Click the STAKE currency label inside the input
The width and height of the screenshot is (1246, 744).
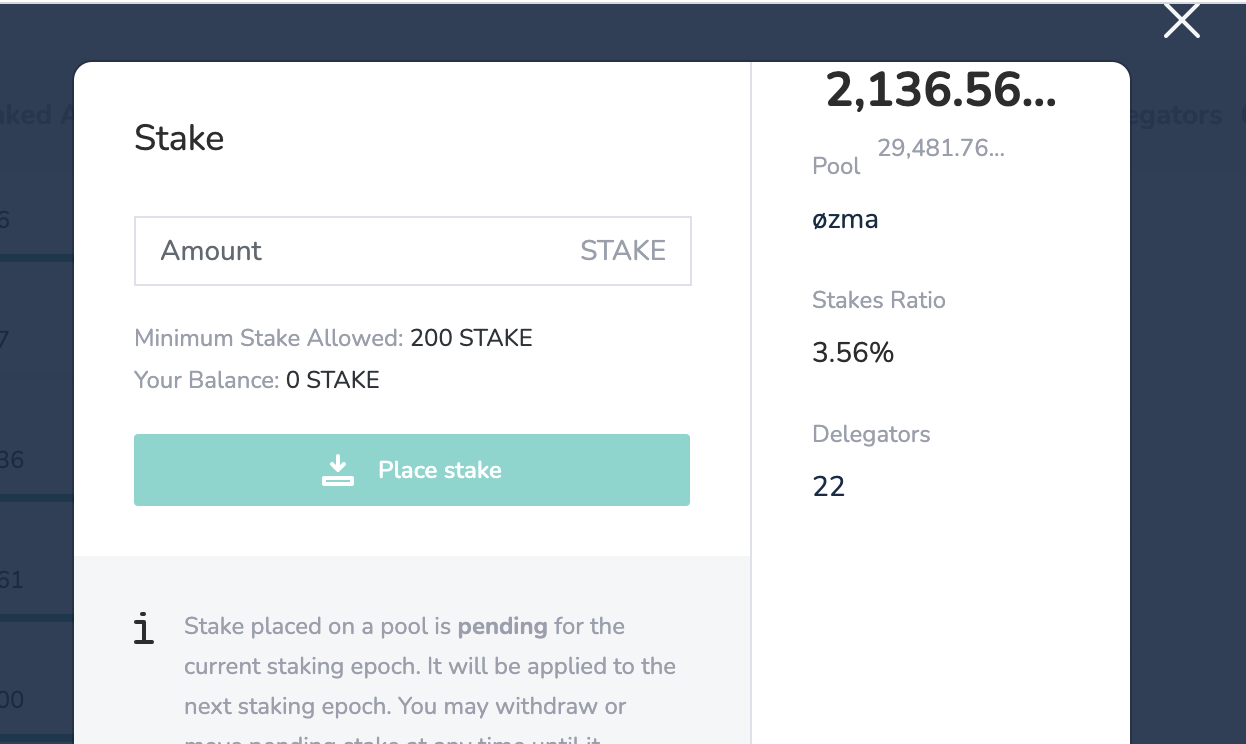pyautogui.click(x=623, y=251)
